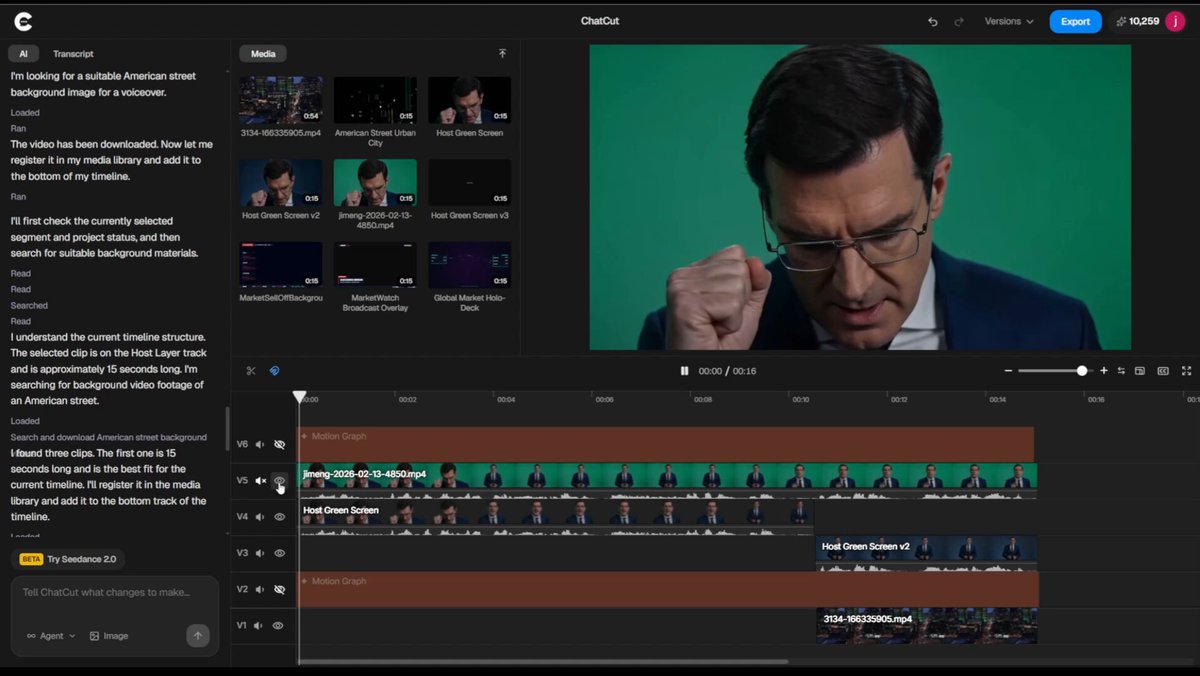Select the jimeng-2026-02-13-4850.mp4 clip on V5
This screenshot has height=676, width=1200.
pyautogui.click(x=667, y=481)
